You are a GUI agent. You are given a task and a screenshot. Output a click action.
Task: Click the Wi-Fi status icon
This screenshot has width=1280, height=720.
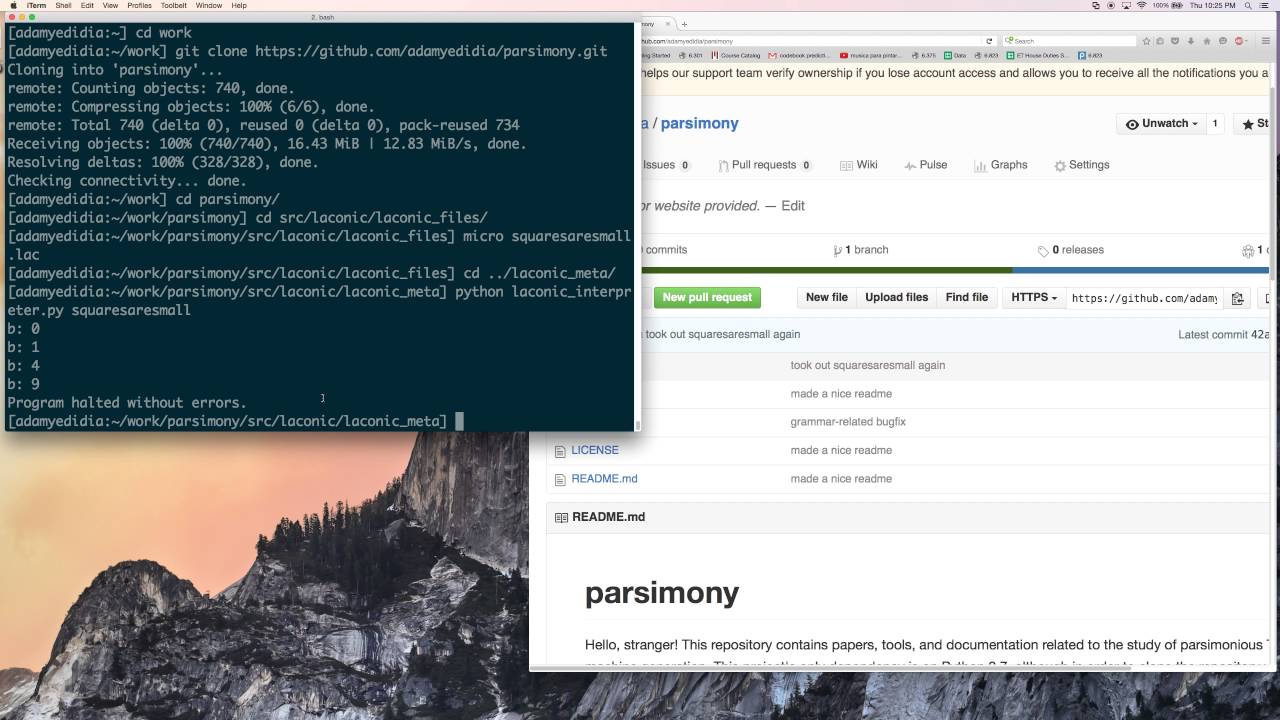(1142, 5)
